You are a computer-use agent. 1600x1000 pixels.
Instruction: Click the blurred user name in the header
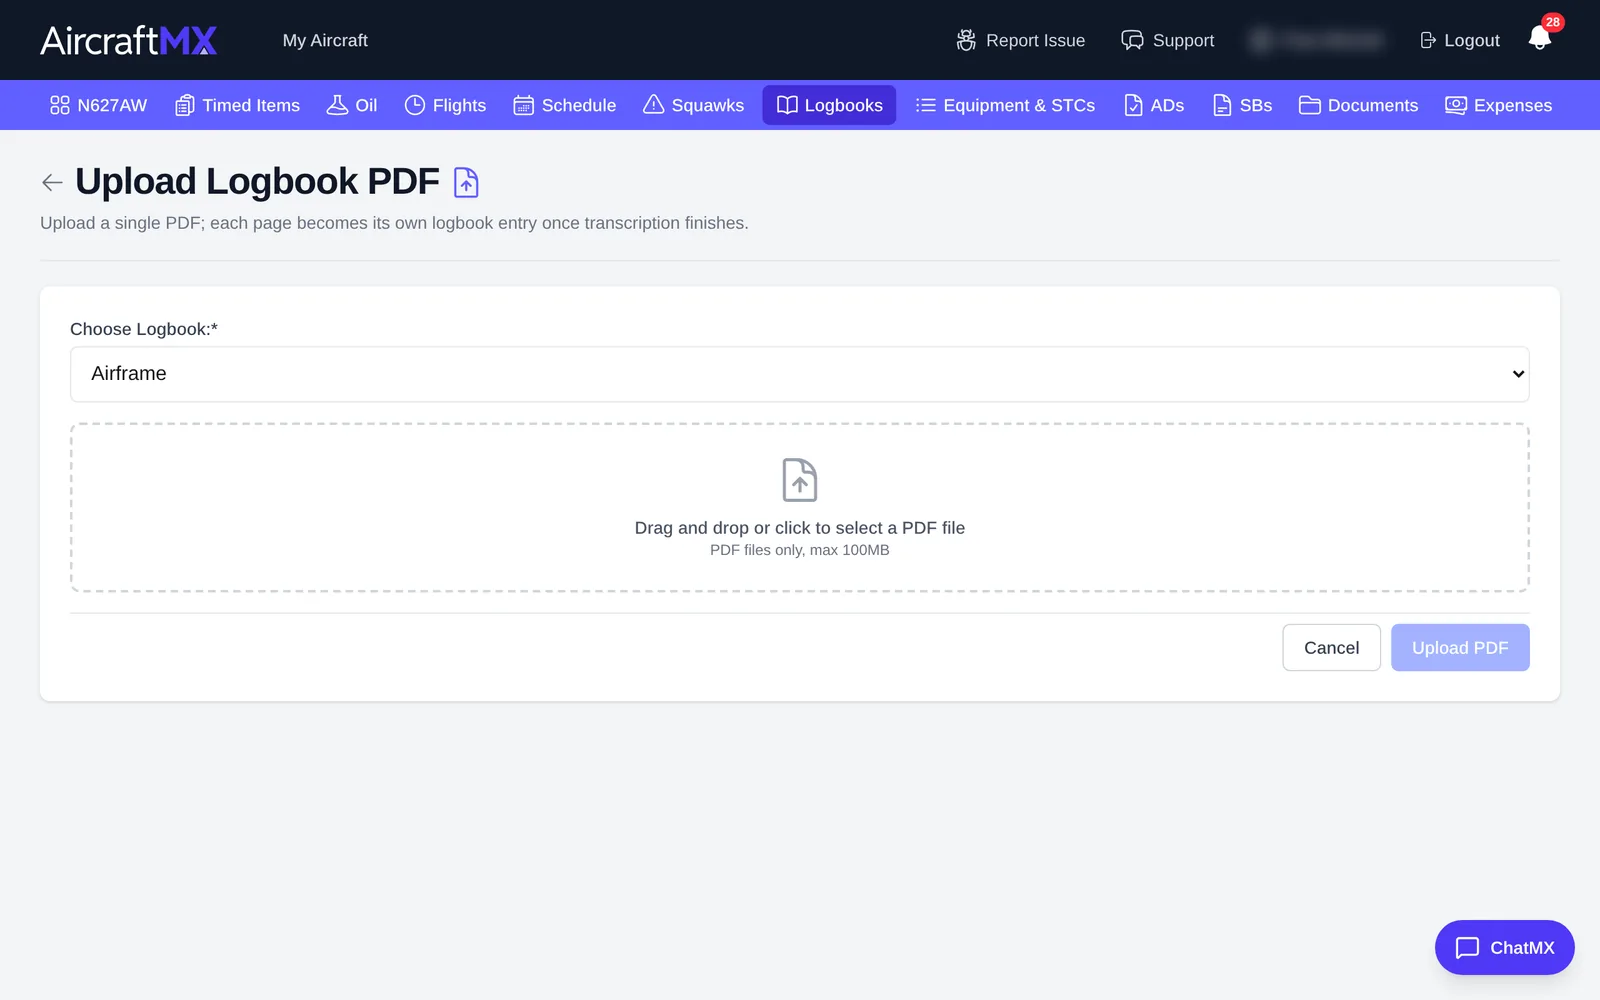coord(1317,40)
